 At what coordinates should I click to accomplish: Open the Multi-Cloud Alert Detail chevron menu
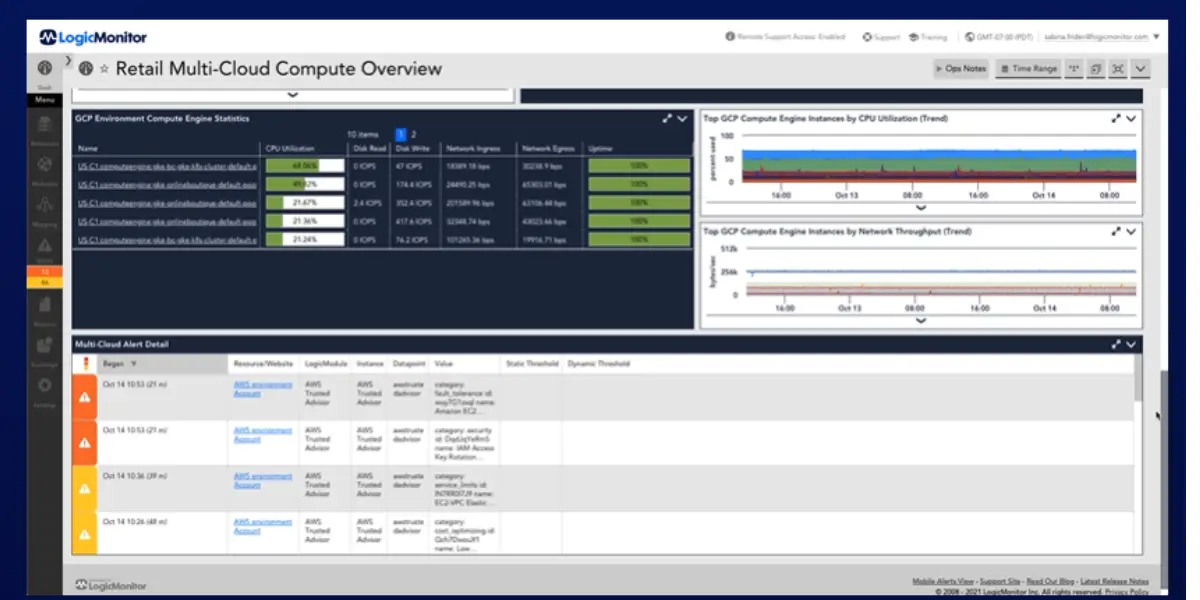coord(1131,344)
